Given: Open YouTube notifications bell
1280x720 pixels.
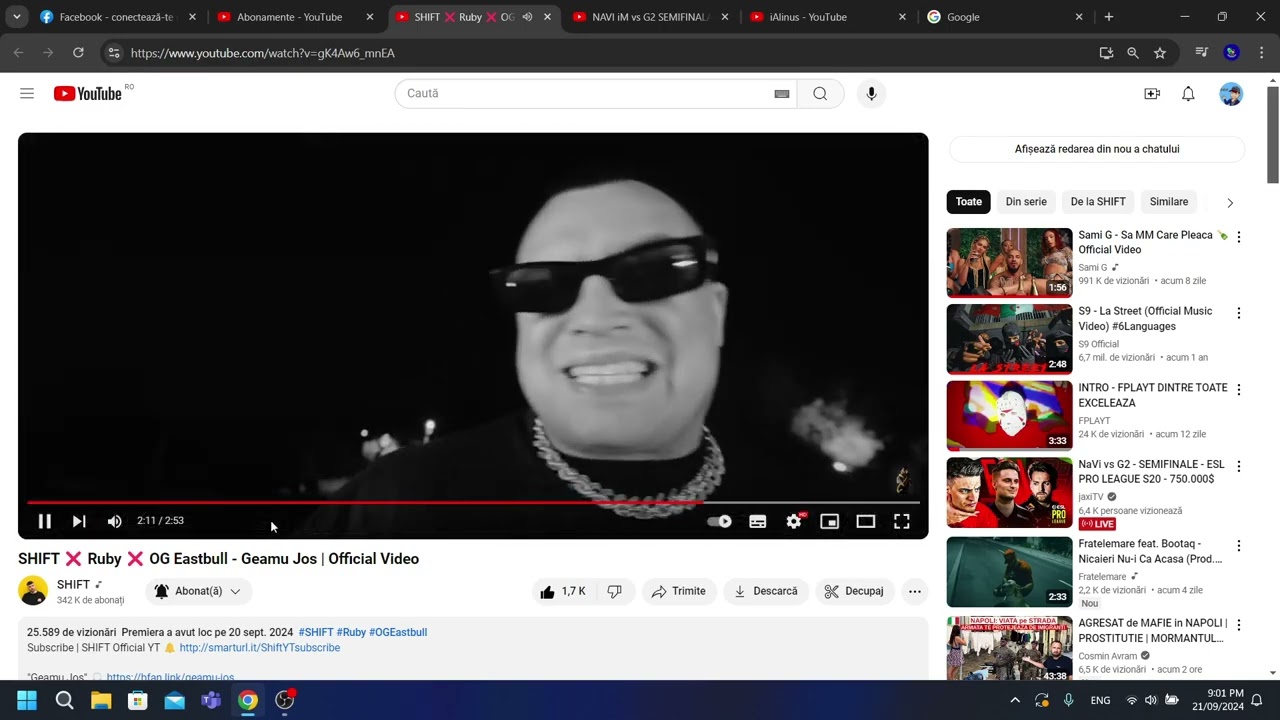Looking at the screenshot, I should pyautogui.click(x=1188, y=93).
